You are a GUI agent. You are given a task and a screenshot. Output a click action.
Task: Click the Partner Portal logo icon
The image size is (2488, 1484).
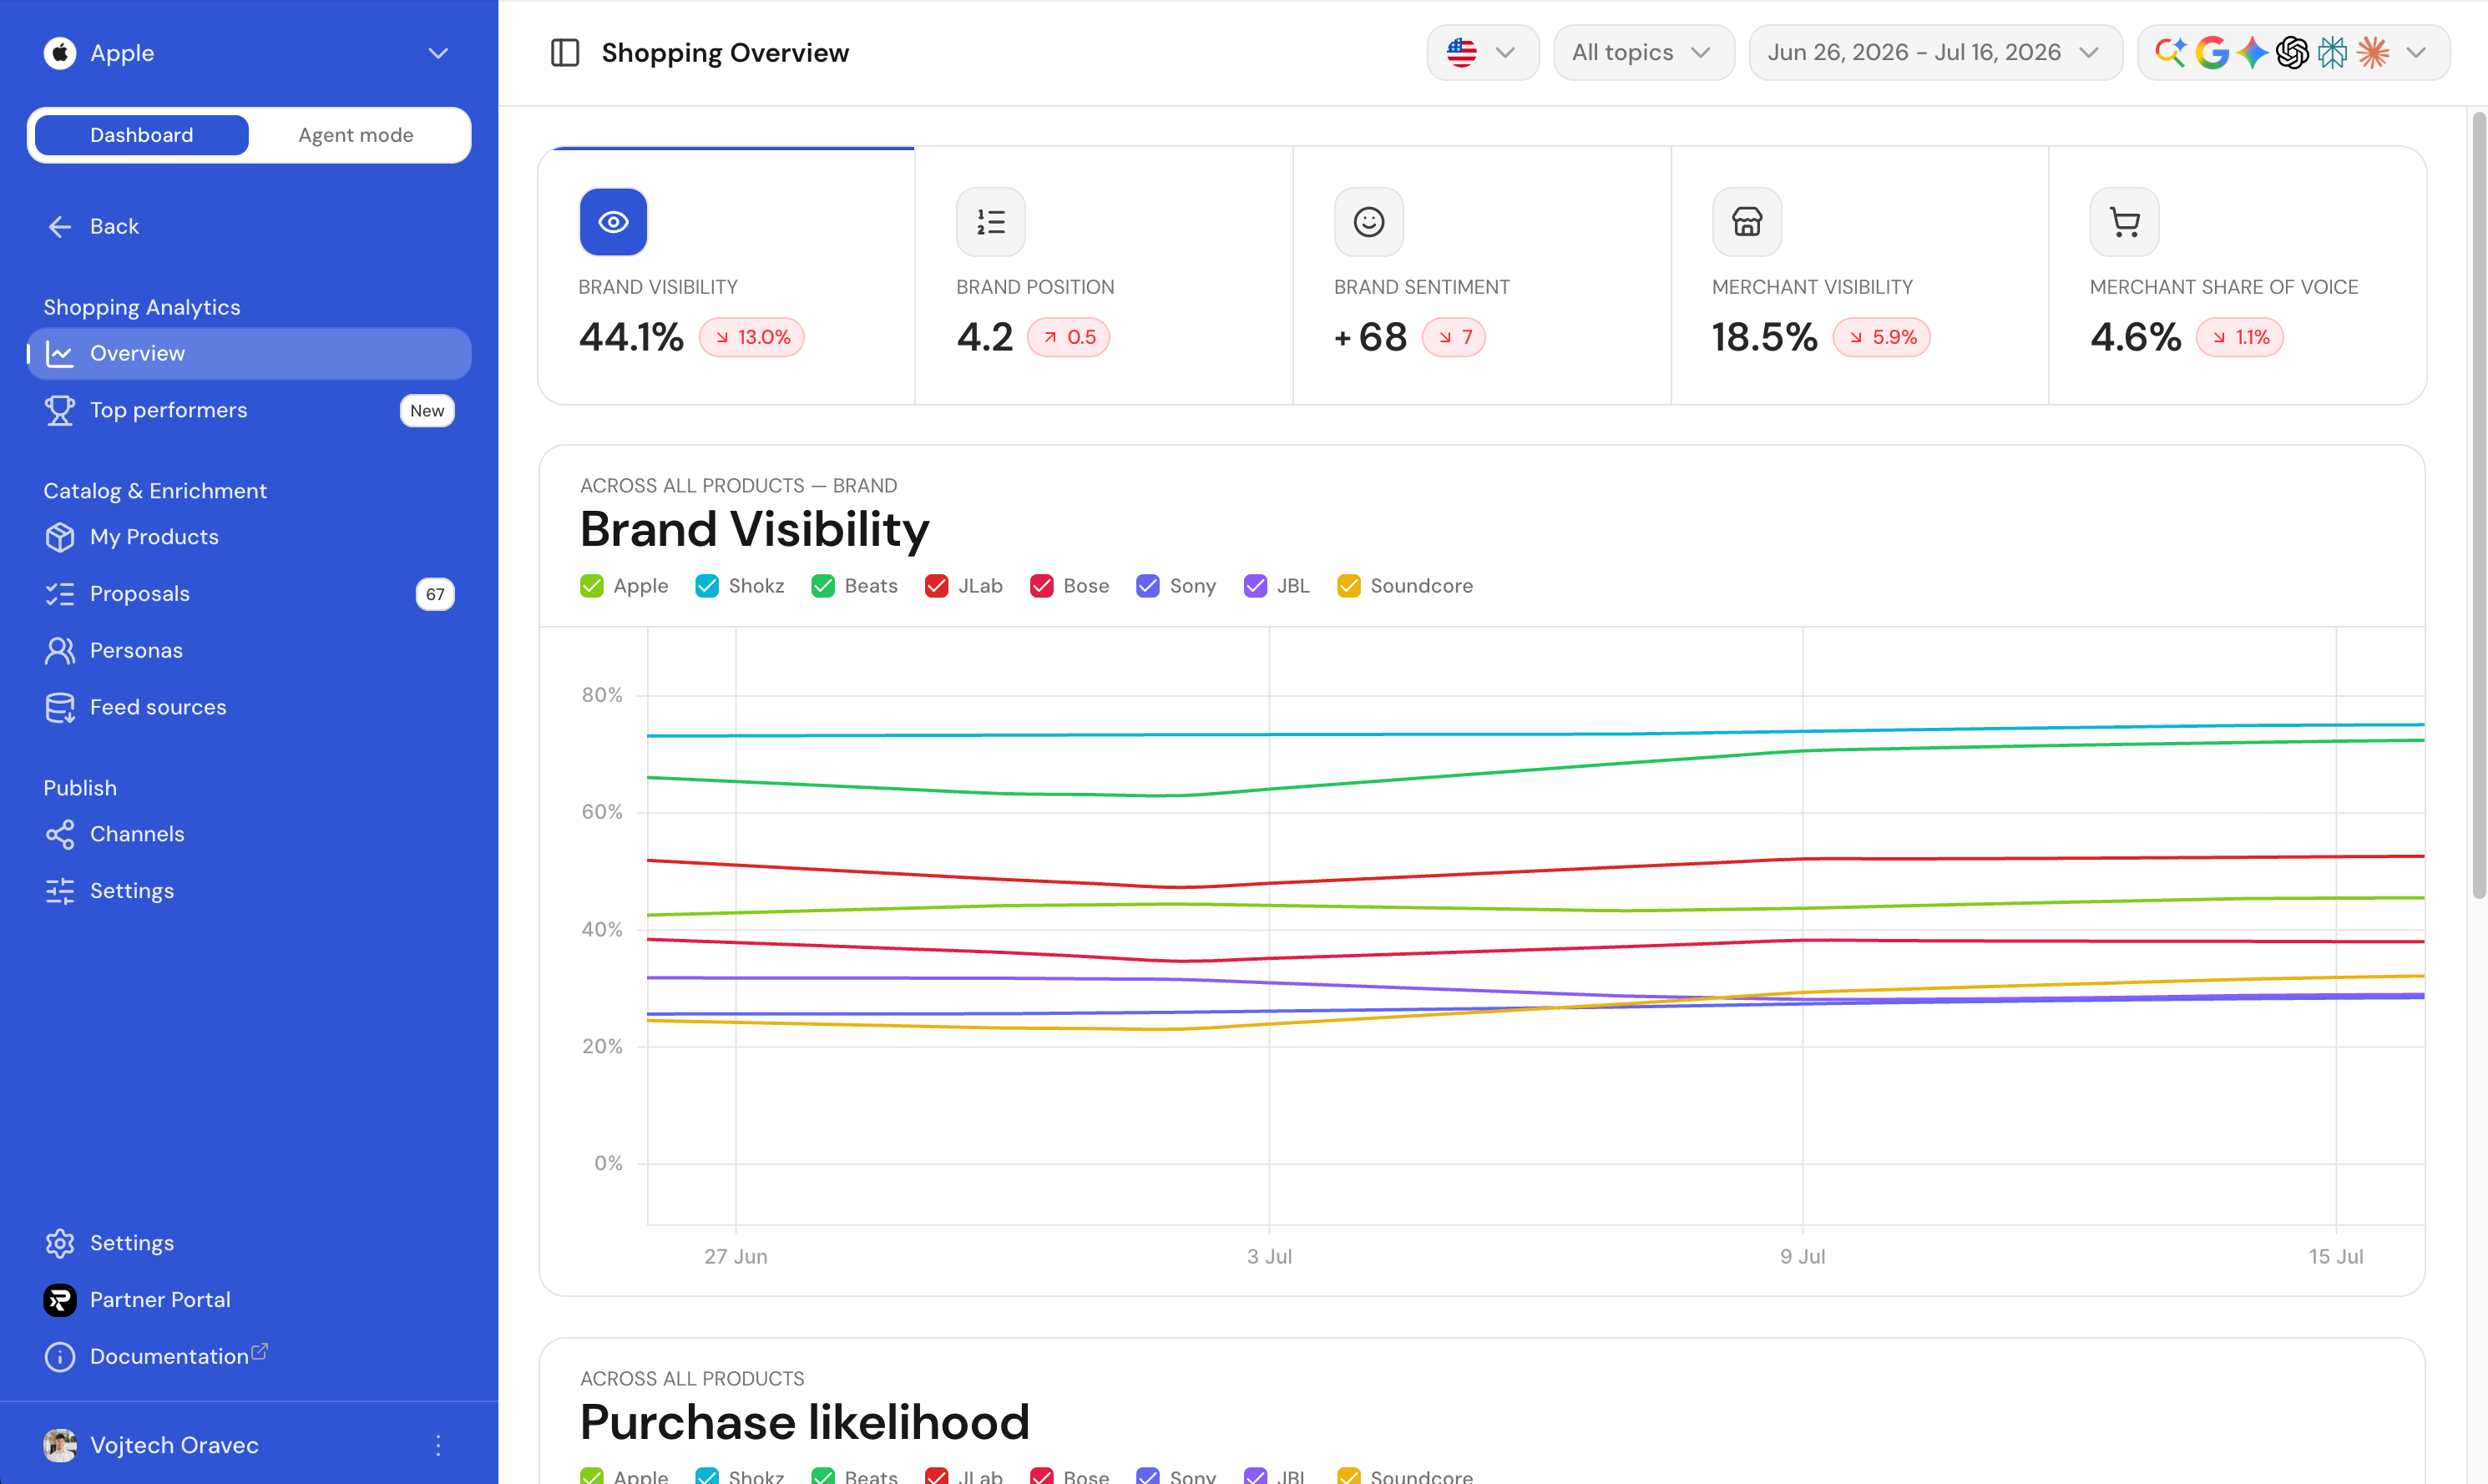[x=60, y=1300]
